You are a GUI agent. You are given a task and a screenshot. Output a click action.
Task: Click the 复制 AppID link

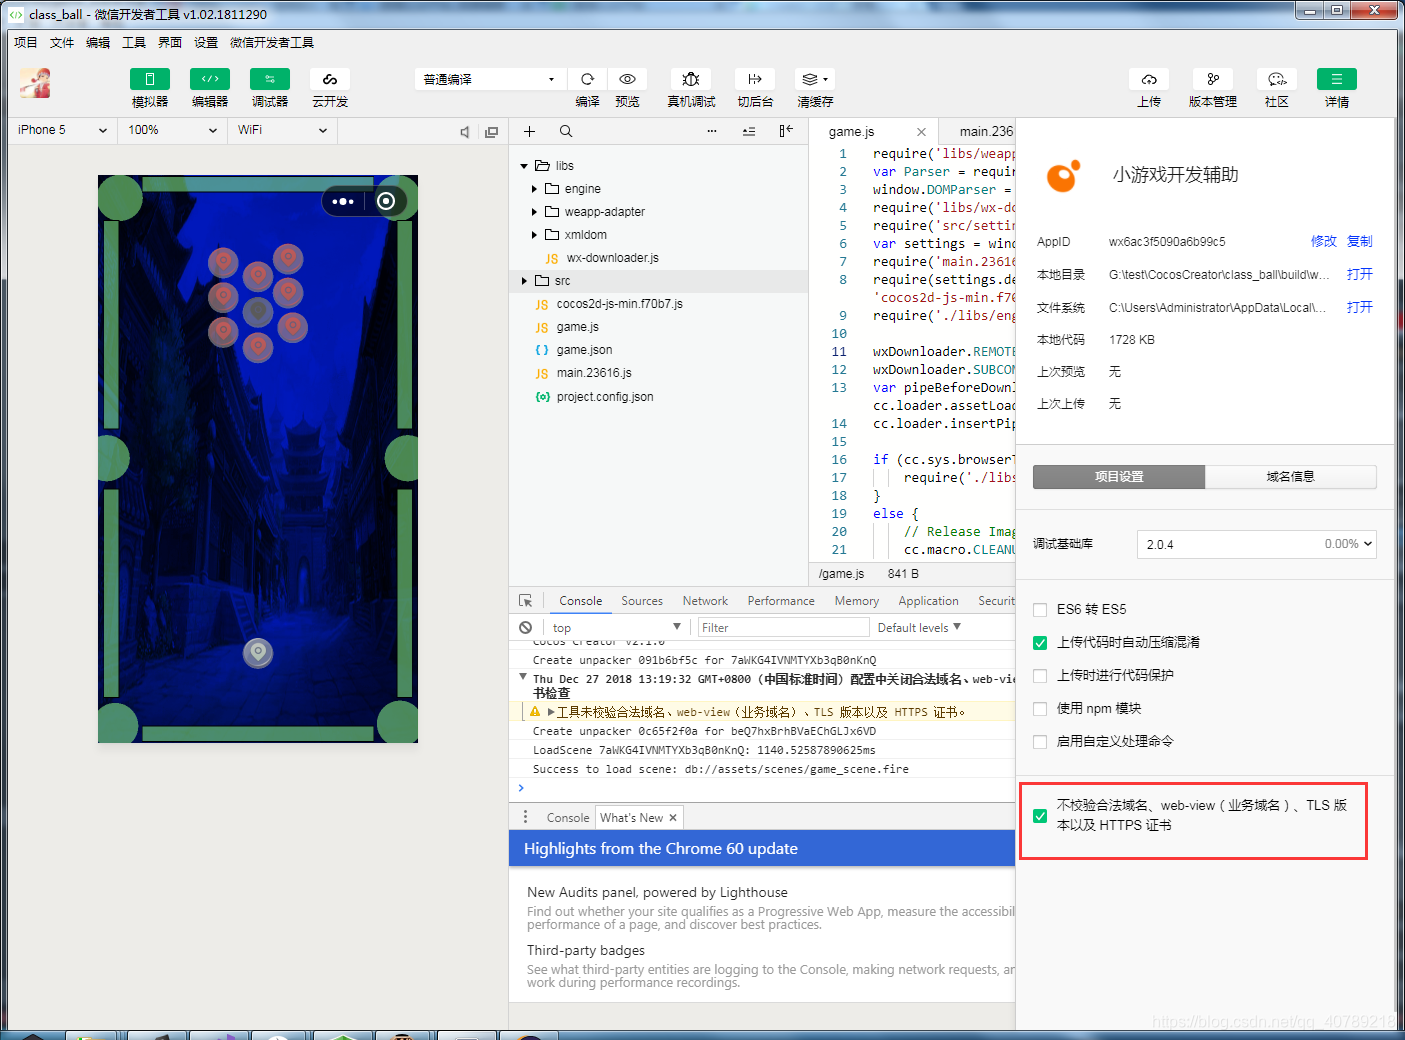[1360, 241]
